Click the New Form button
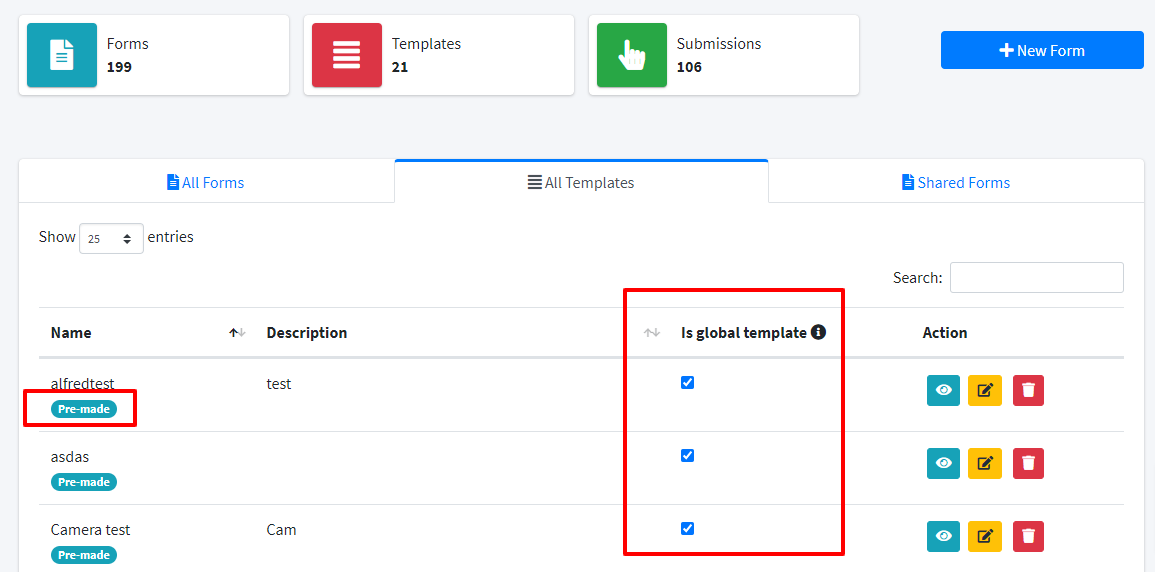 coord(1042,50)
